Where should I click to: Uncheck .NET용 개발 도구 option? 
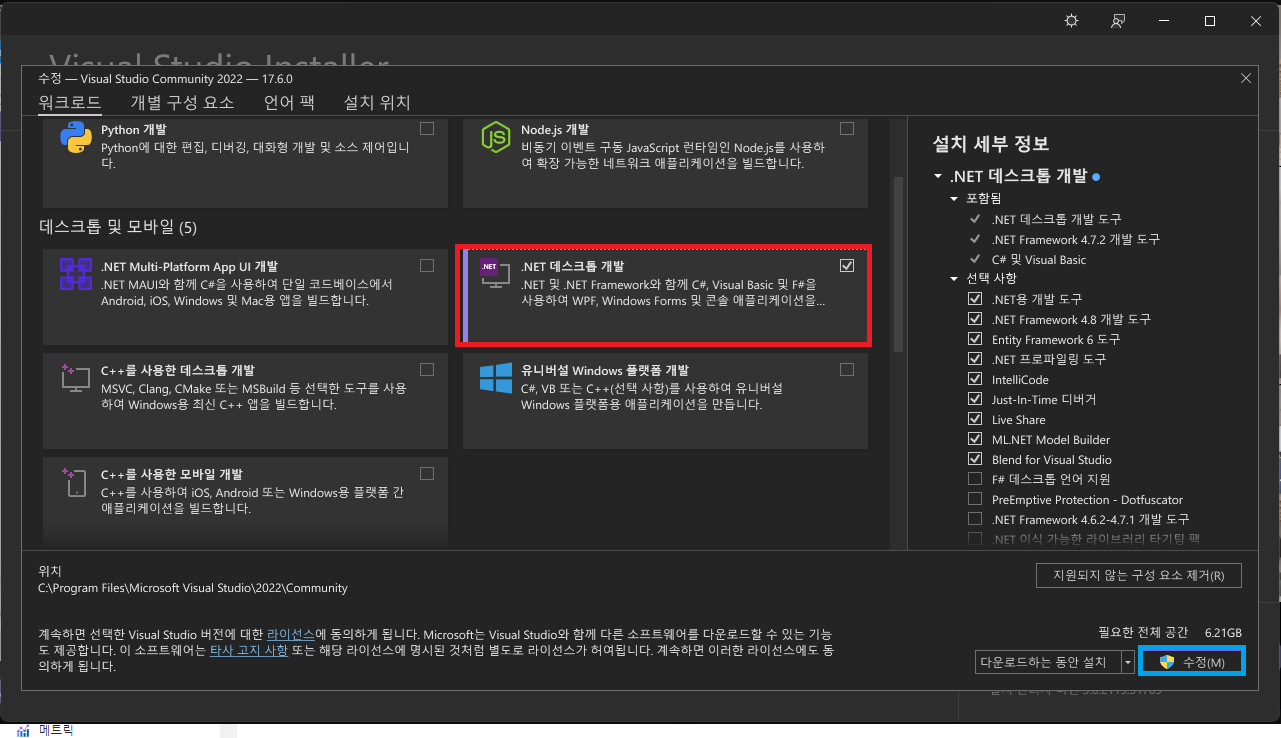975,299
